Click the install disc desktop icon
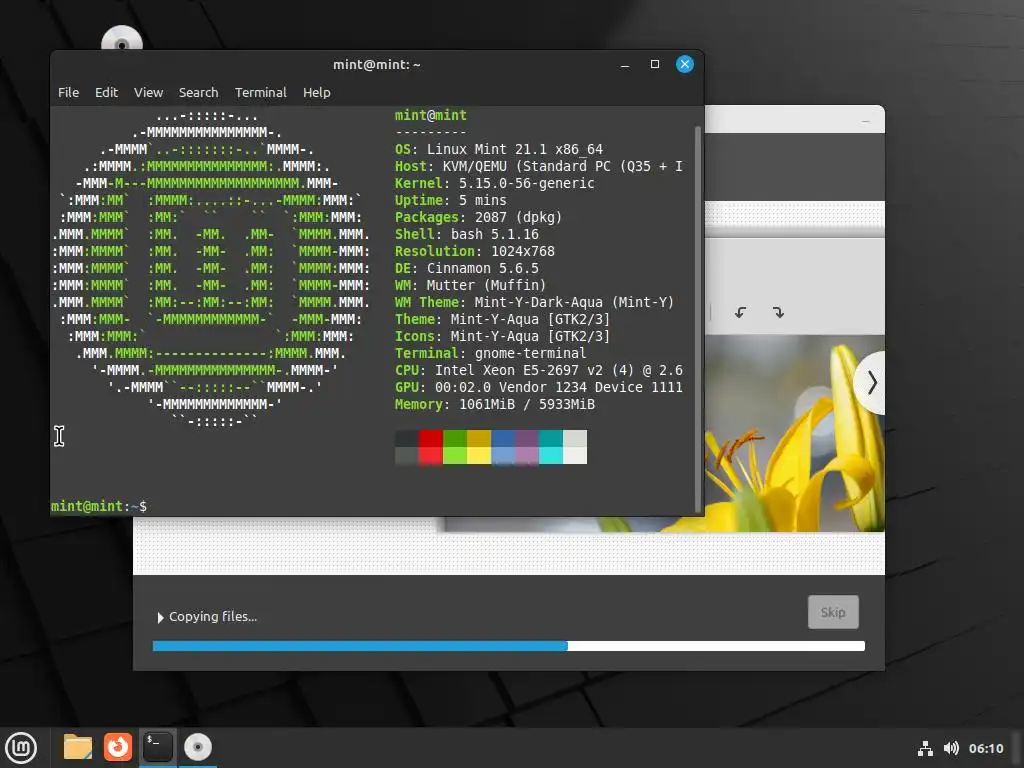The width and height of the screenshot is (1024, 768). pos(121,39)
